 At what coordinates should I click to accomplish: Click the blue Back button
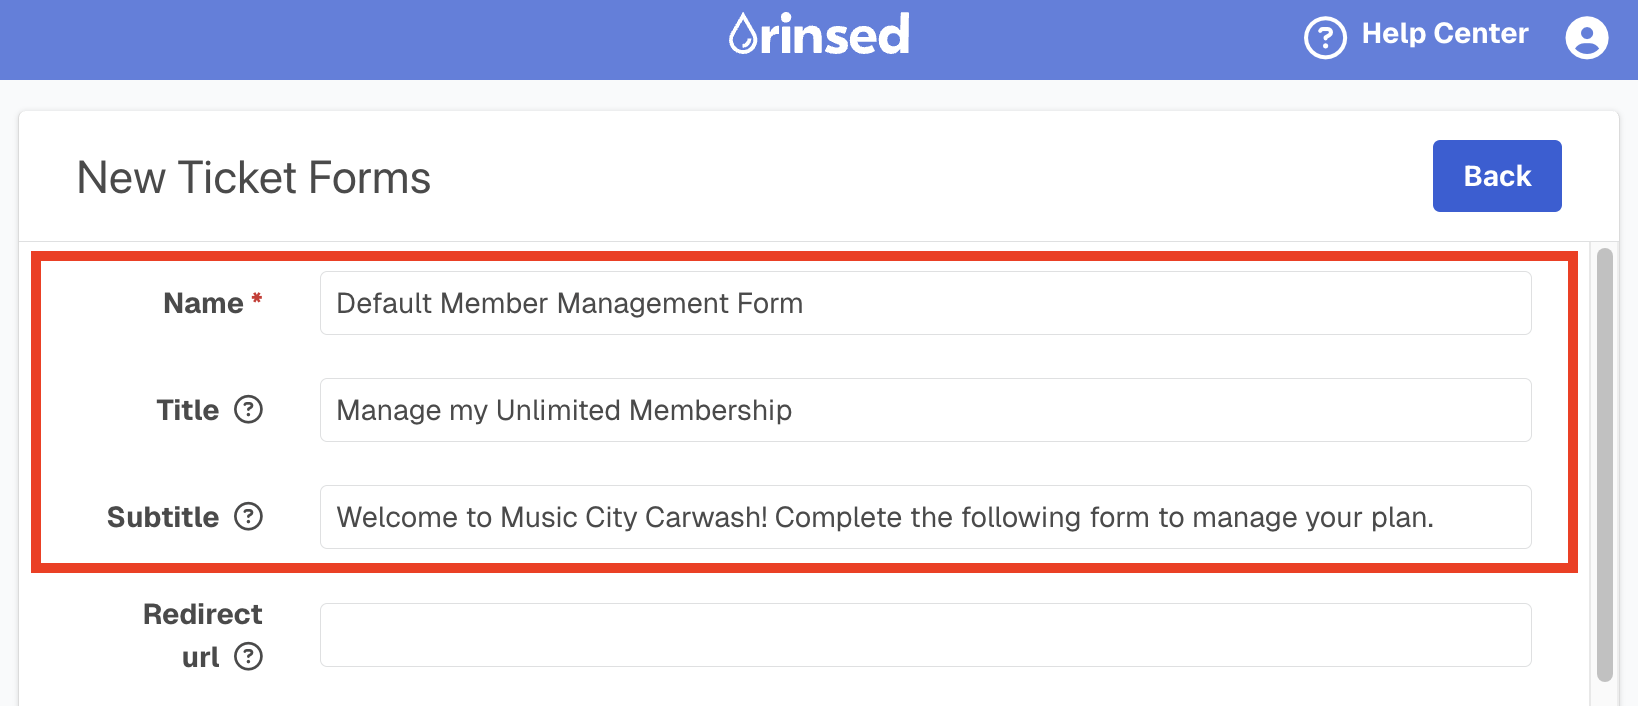[x=1497, y=176]
